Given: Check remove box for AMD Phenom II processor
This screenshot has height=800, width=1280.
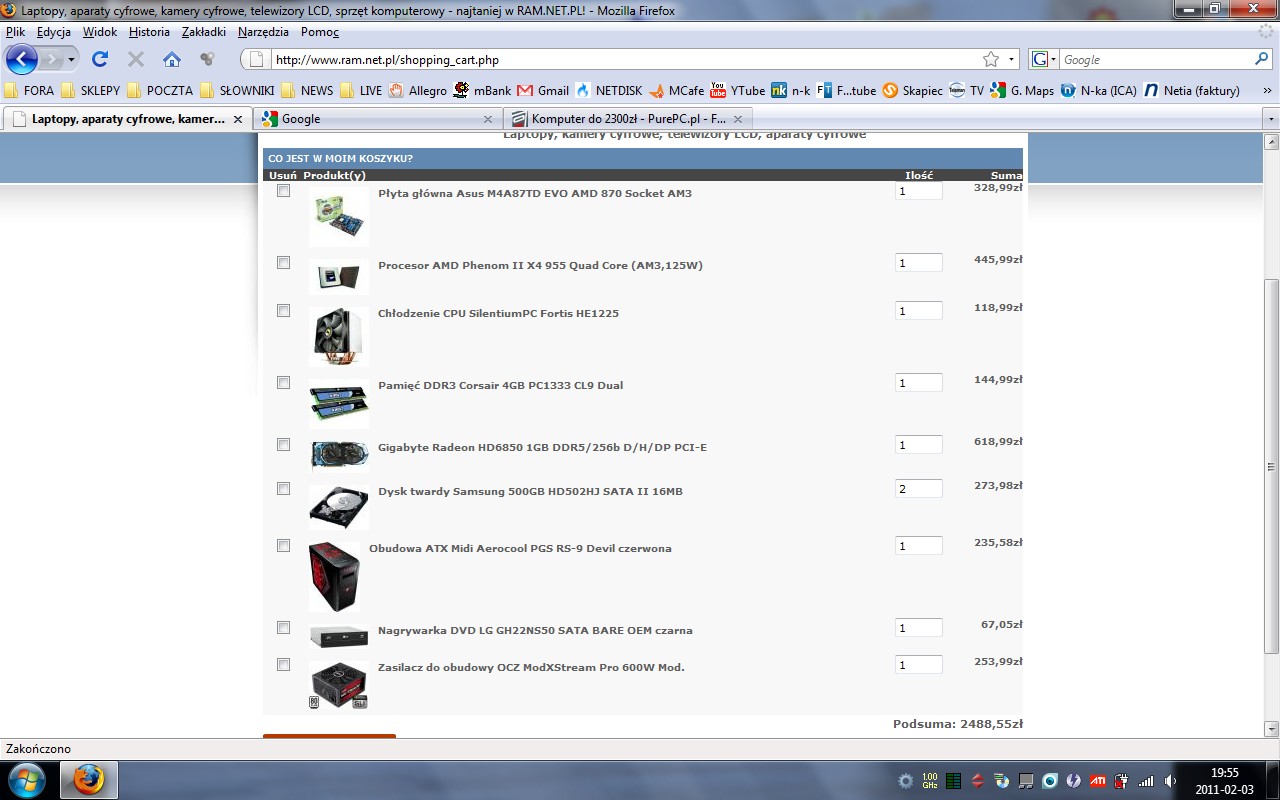Looking at the screenshot, I should pyautogui.click(x=284, y=262).
